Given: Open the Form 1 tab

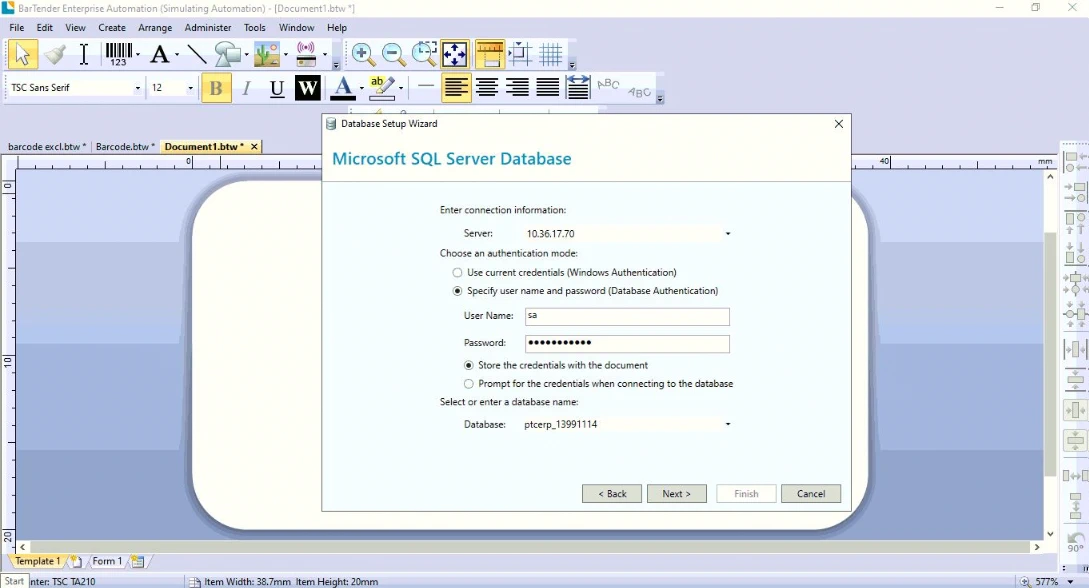Looking at the screenshot, I should click(107, 561).
